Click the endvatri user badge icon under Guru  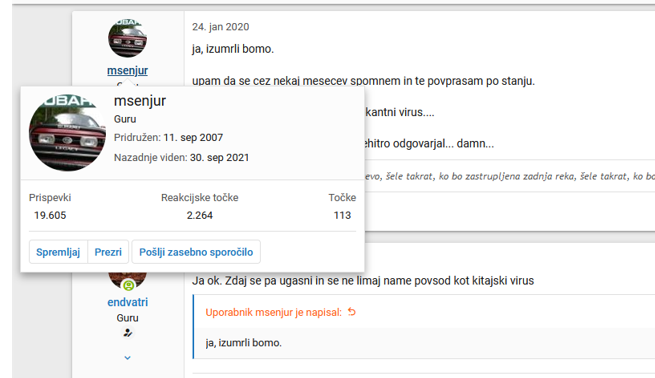(127, 333)
